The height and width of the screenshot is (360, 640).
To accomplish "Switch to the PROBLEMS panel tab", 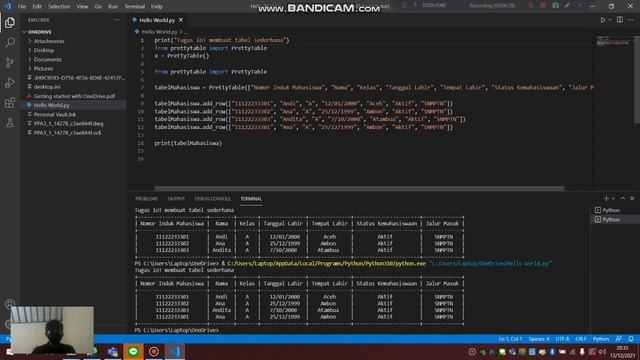I will pyautogui.click(x=147, y=199).
